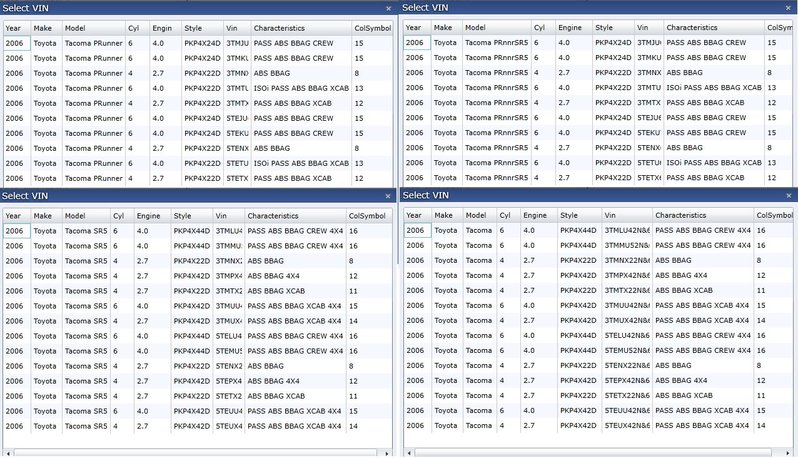Close the Select VIN window with full-length VINs
Viewport: 798px width, 458px height.
[x=789, y=195]
